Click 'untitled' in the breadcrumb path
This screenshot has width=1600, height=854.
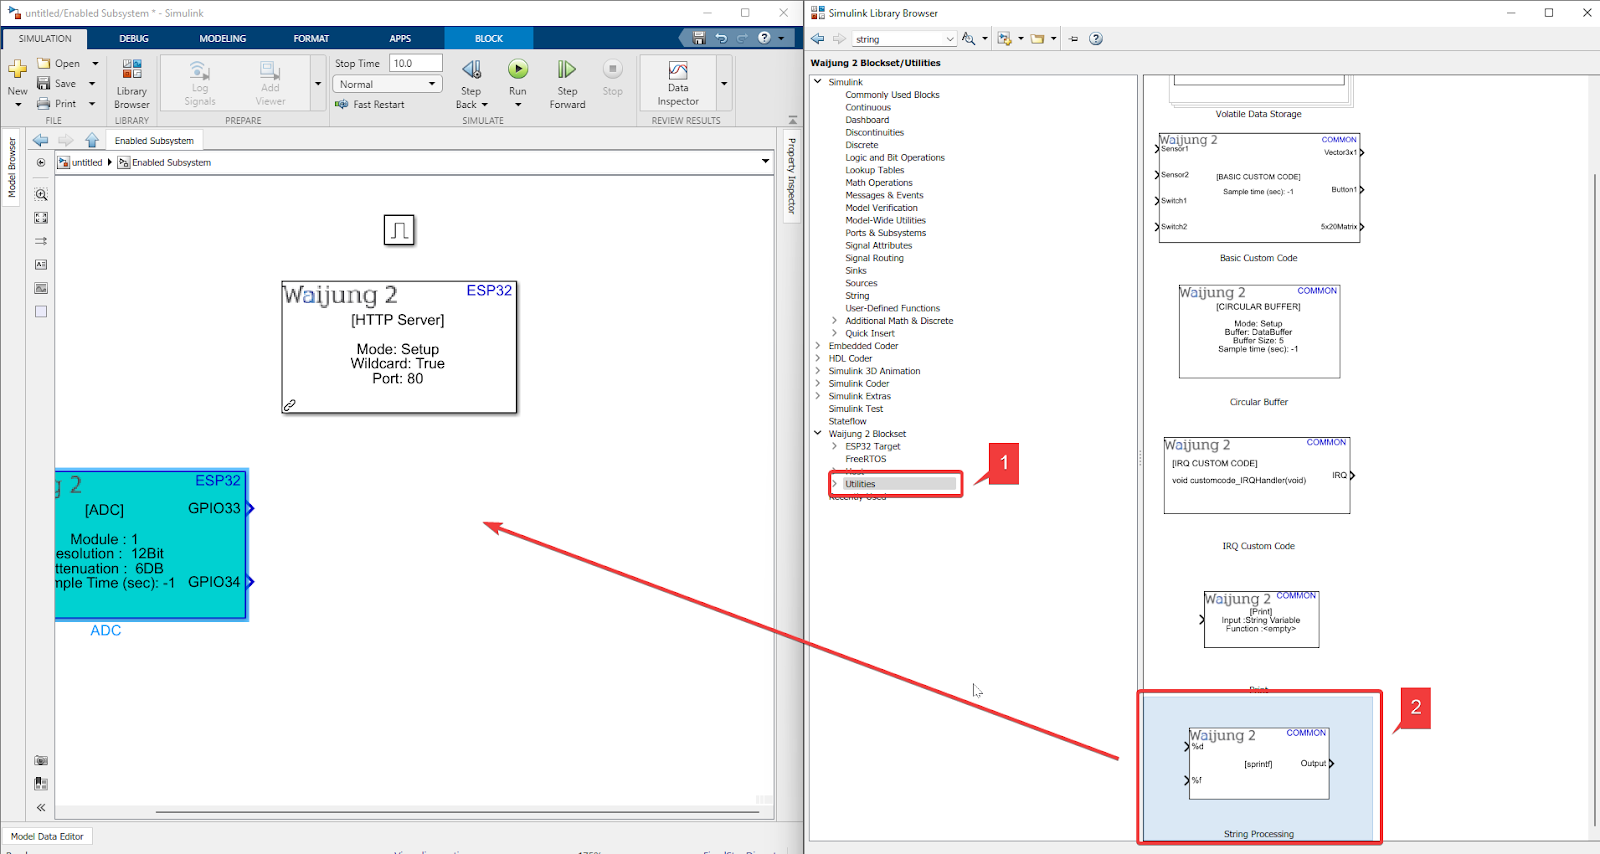[x=87, y=162]
